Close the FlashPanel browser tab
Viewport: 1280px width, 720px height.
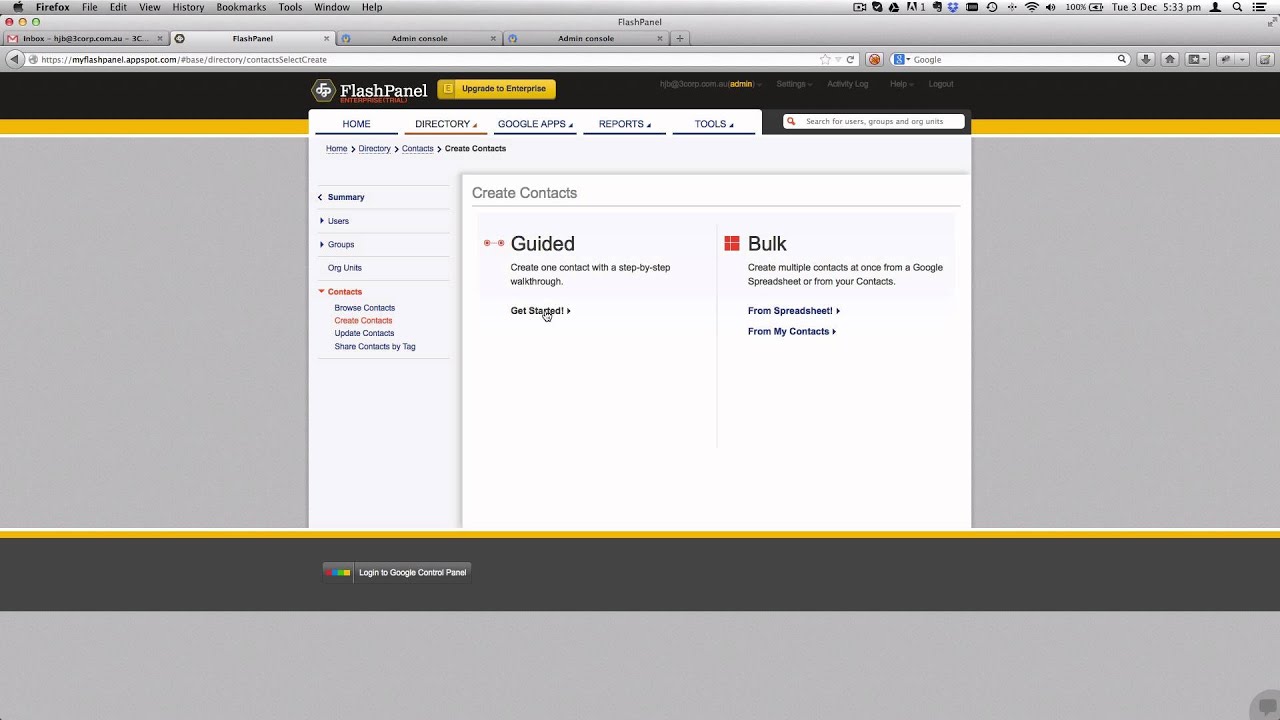pyautogui.click(x=326, y=38)
